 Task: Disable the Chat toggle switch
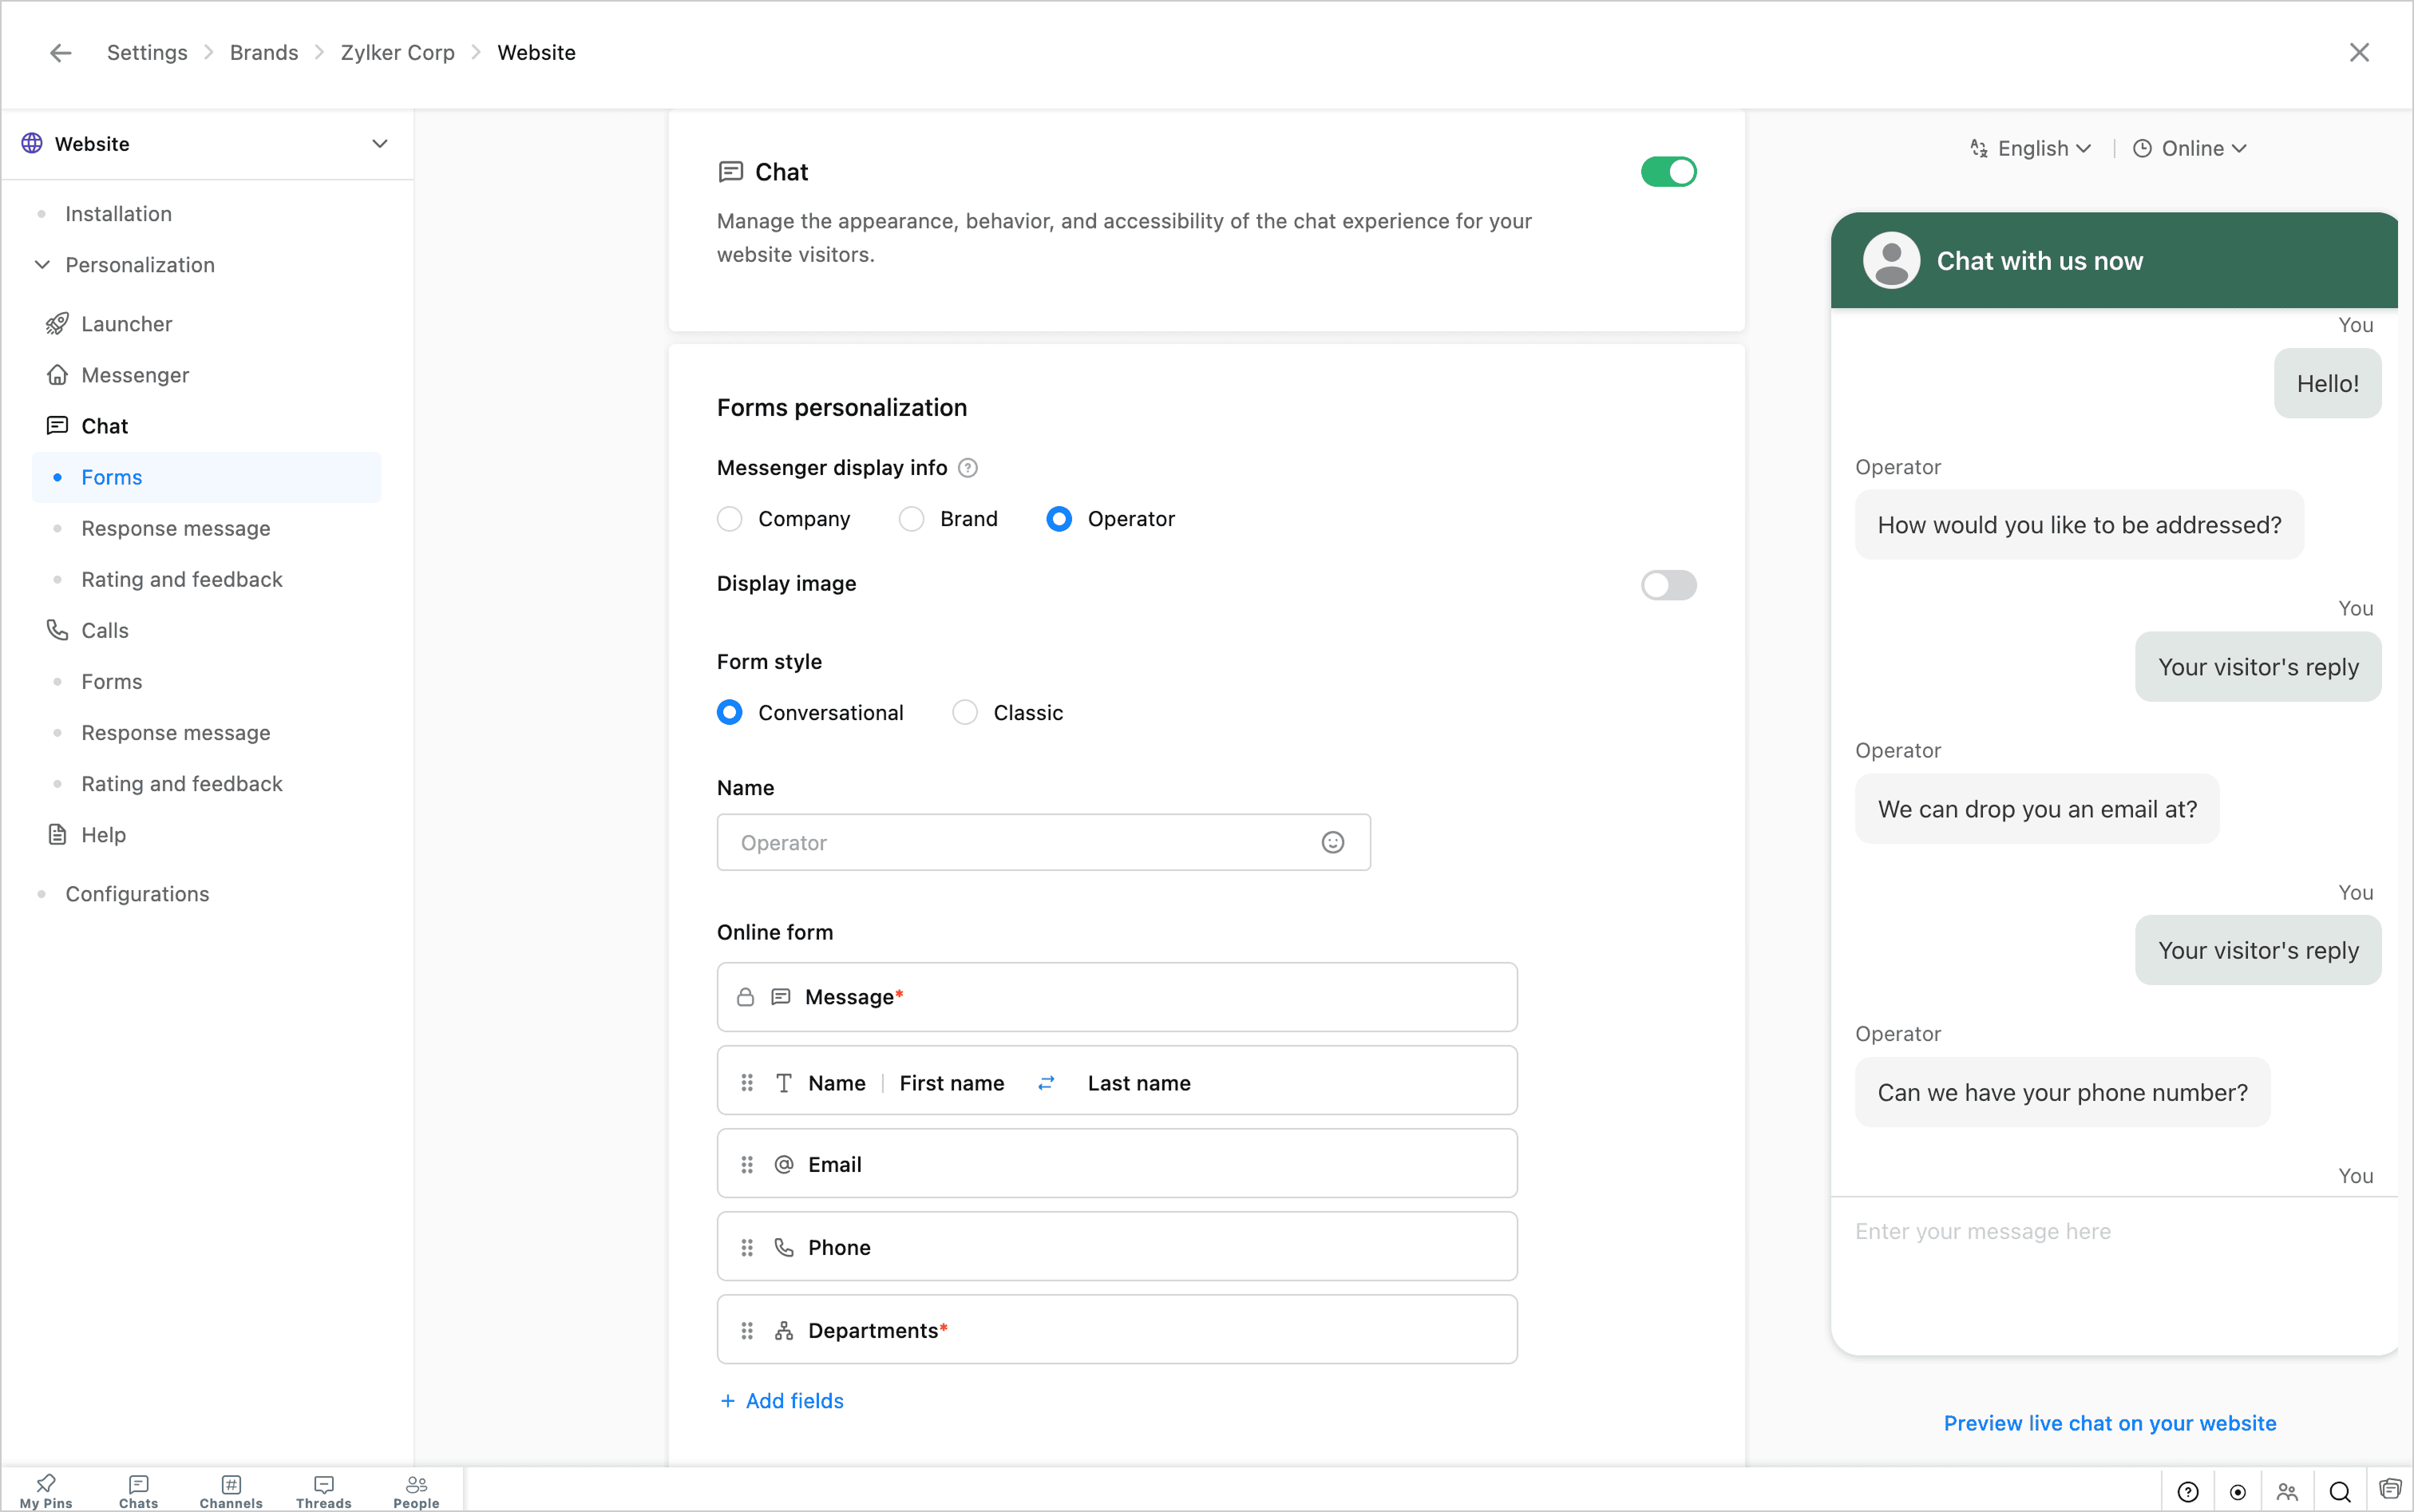coord(1668,172)
